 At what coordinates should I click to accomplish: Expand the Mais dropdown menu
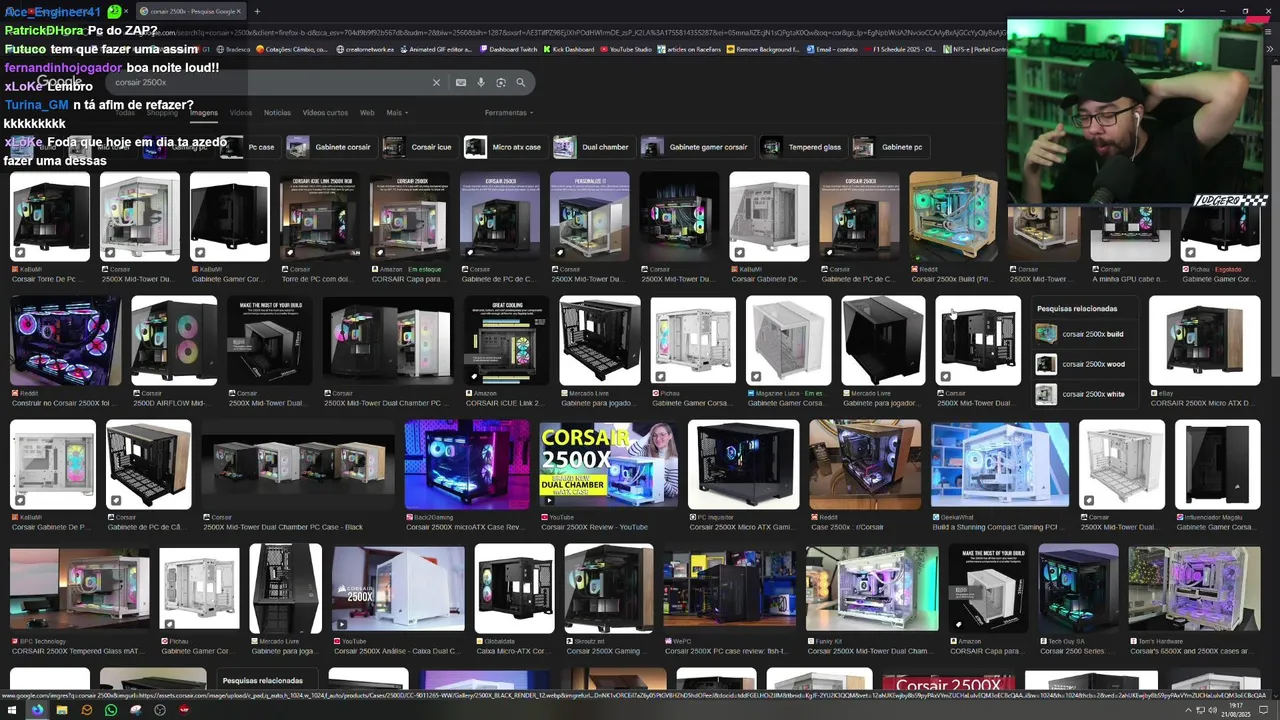pyautogui.click(x=397, y=113)
